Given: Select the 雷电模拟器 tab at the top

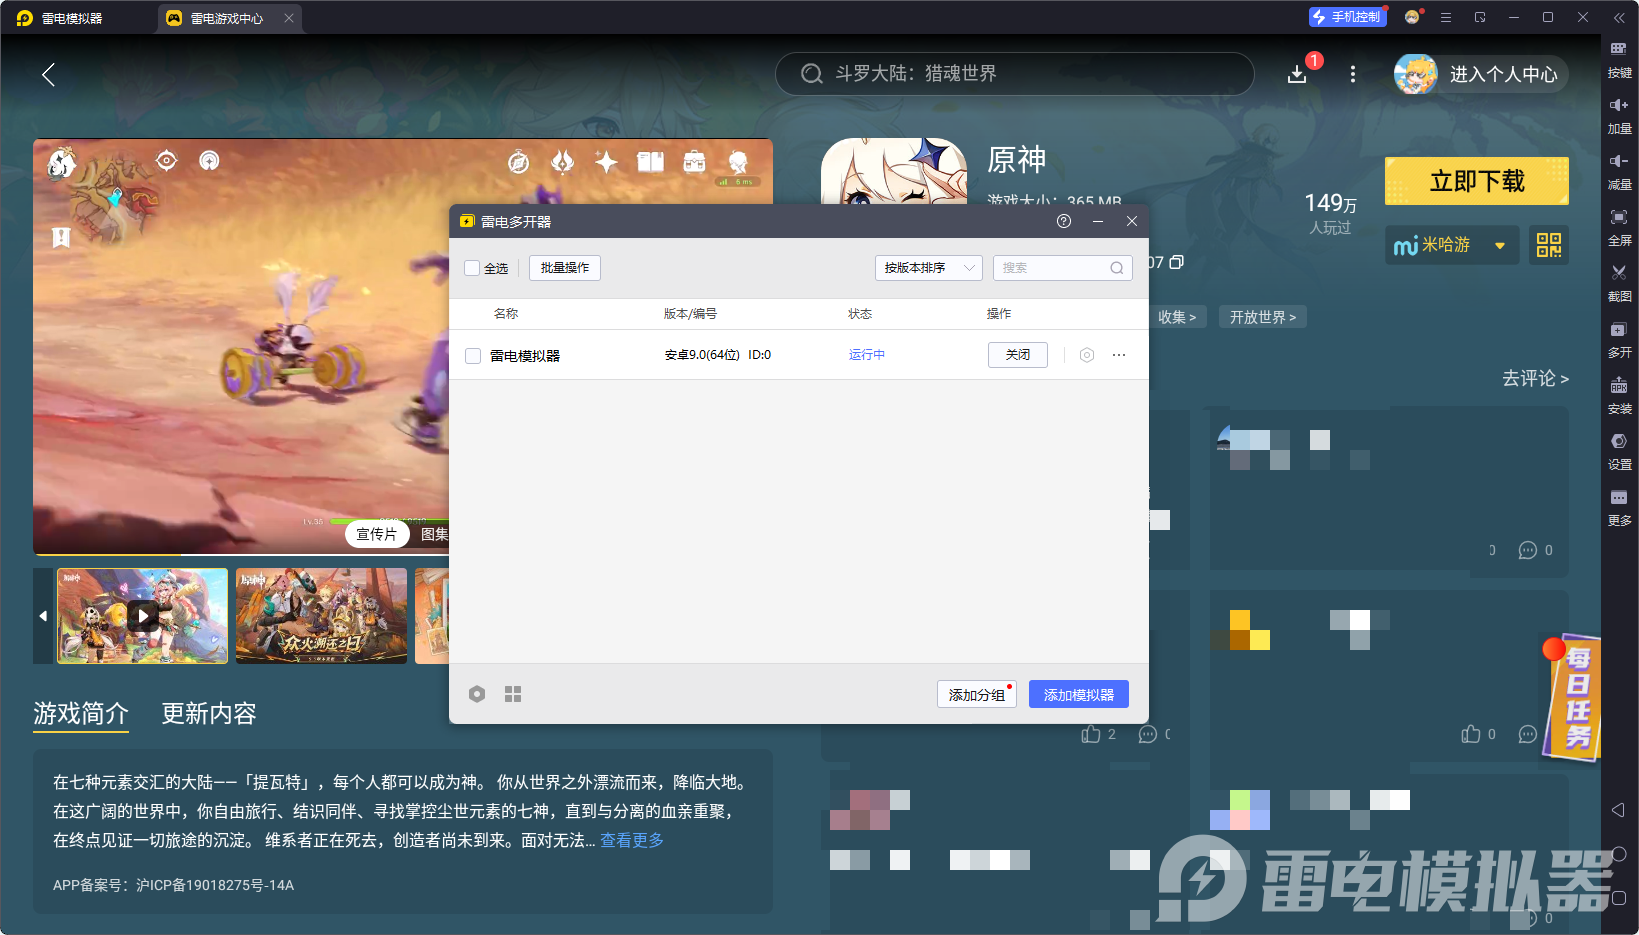Looking at the screenshot, I should [70, 17].
